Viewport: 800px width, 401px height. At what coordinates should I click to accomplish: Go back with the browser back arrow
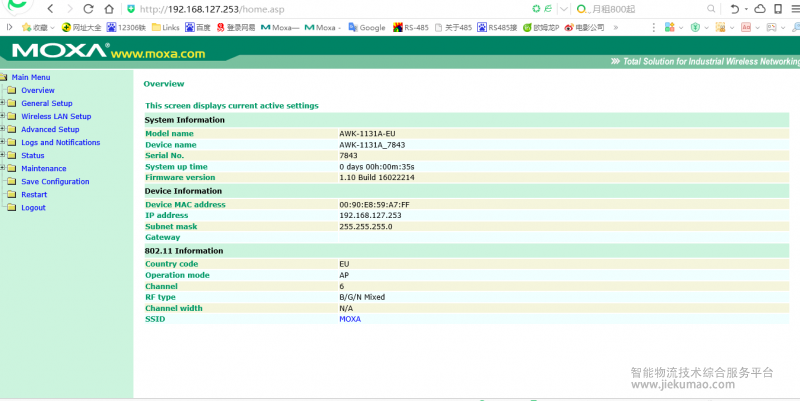pyautogui.click(x=51, y=9)
